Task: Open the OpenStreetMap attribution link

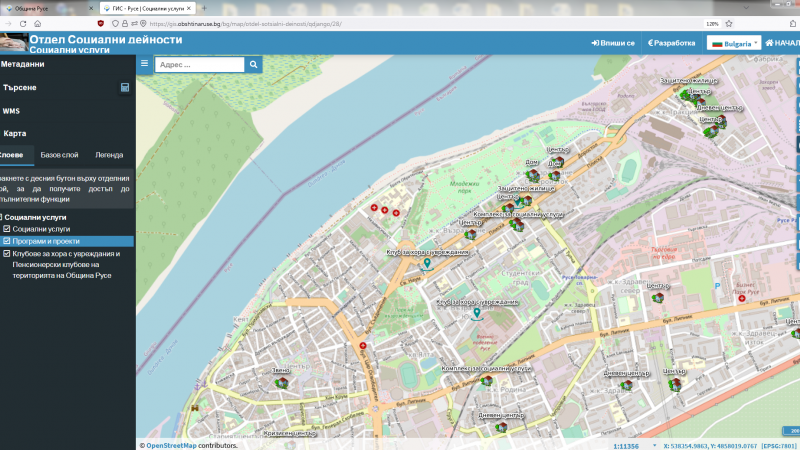Action: click(x=171, y=445)
